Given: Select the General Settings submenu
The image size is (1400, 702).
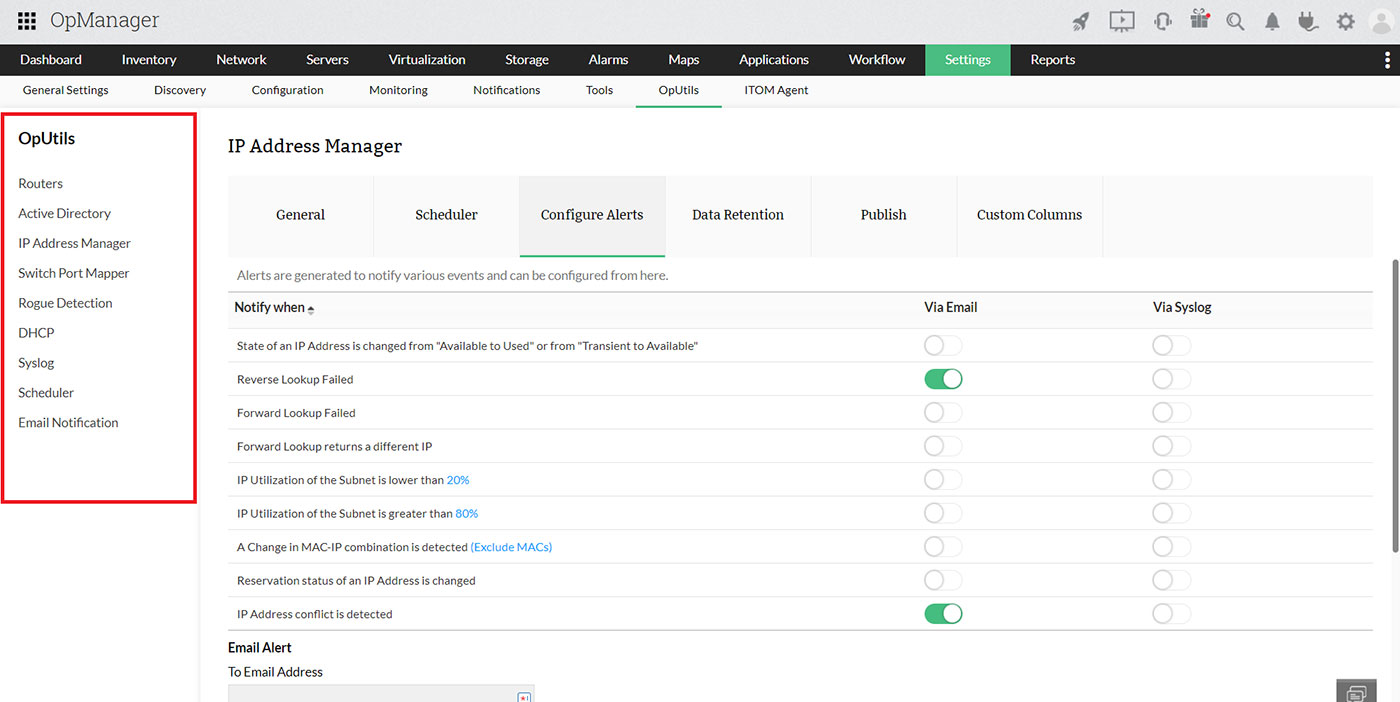Looking at the screenshot, I should coord(66,90).
